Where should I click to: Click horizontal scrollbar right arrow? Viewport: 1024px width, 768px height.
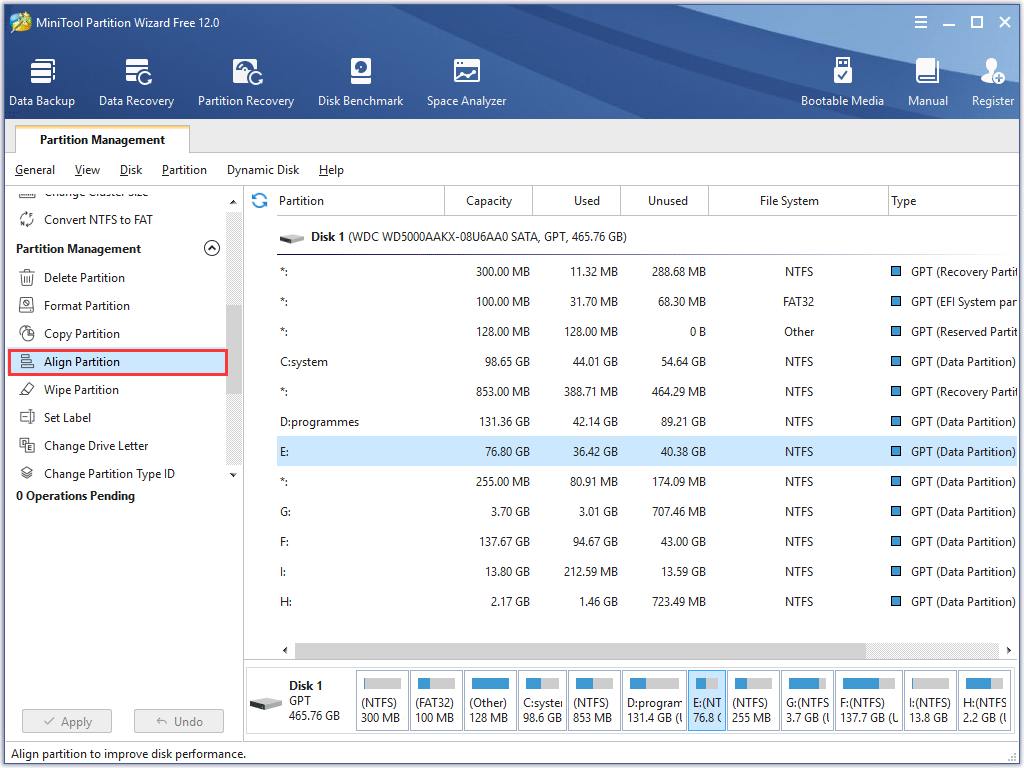(x=1008, y=650)
